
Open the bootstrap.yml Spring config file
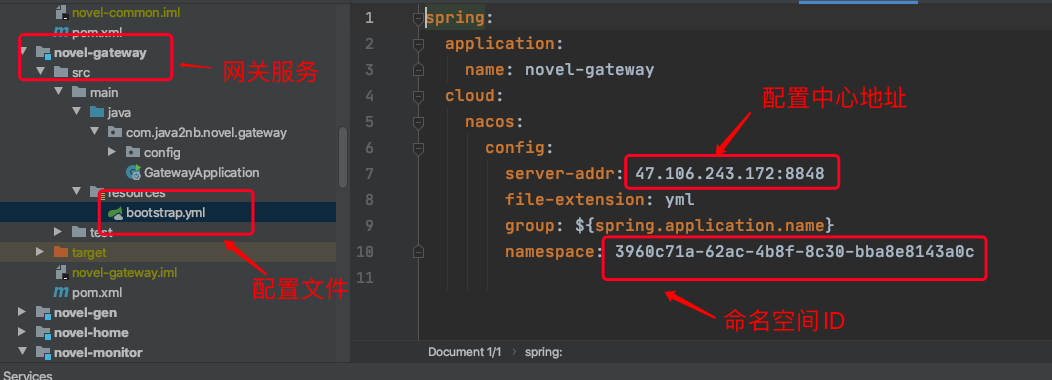pos(165,213)
